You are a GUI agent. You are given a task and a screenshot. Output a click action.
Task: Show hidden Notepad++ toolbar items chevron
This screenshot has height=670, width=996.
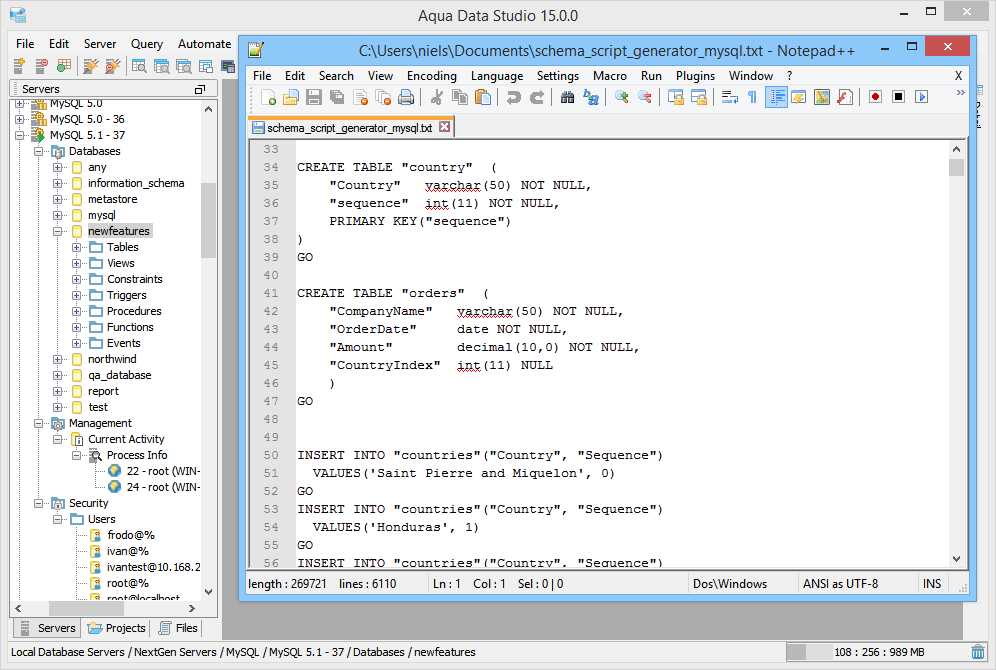click(x=960, y=93)
